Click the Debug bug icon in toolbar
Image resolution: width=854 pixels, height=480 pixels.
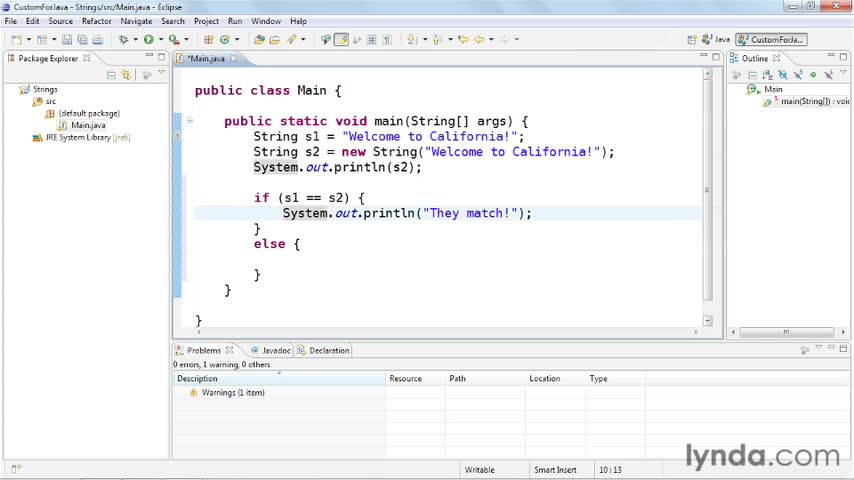point(124,39)
